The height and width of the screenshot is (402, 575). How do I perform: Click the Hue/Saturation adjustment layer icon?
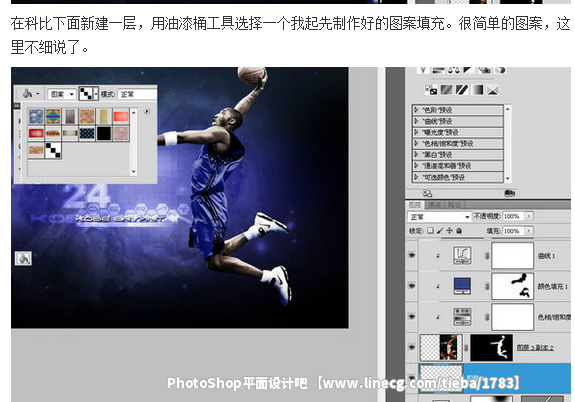(462, 317)
